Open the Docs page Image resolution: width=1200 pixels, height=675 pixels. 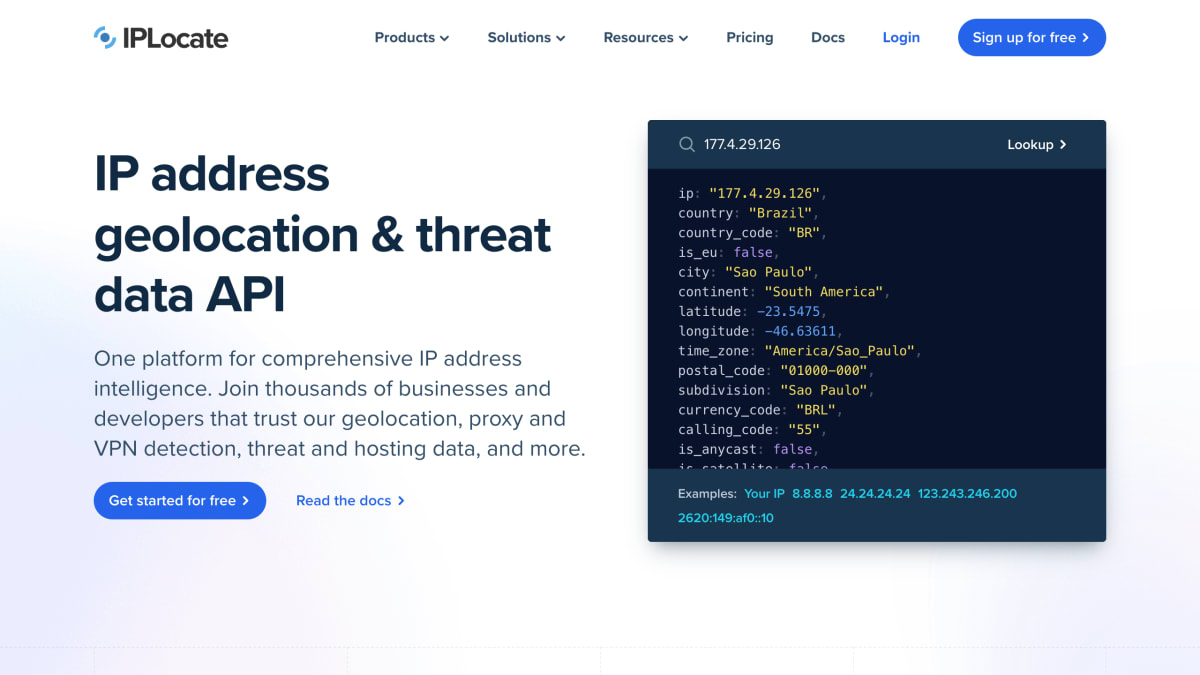click(x=828, y=38)
